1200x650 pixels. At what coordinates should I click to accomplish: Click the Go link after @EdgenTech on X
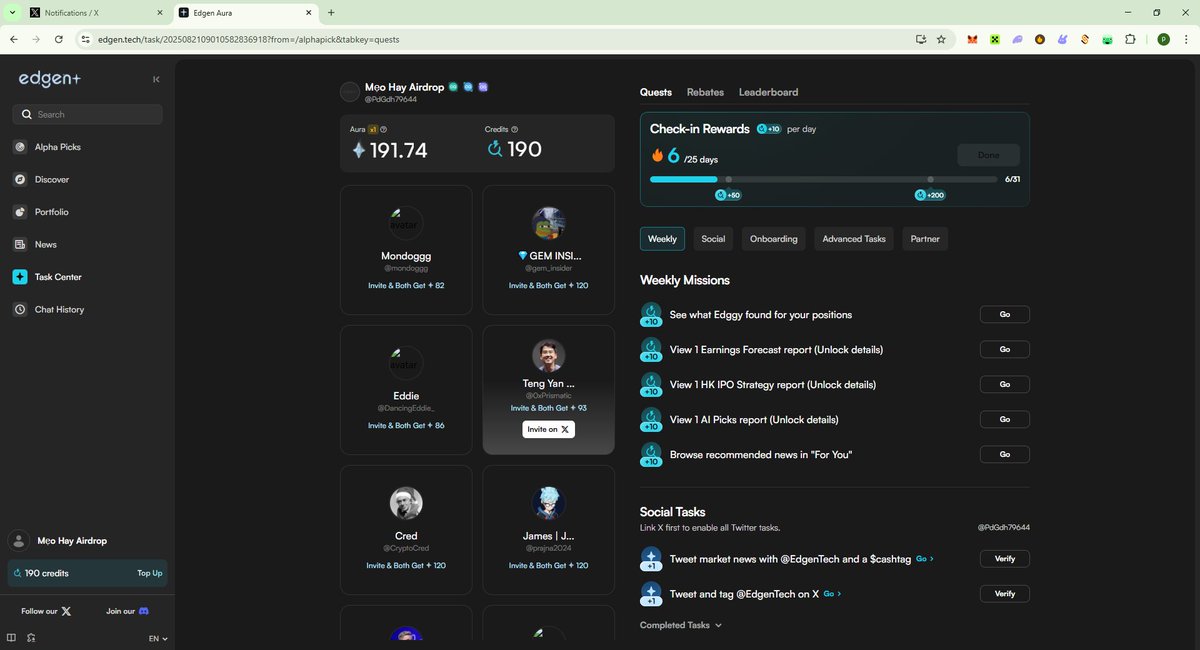pos(832,594)
